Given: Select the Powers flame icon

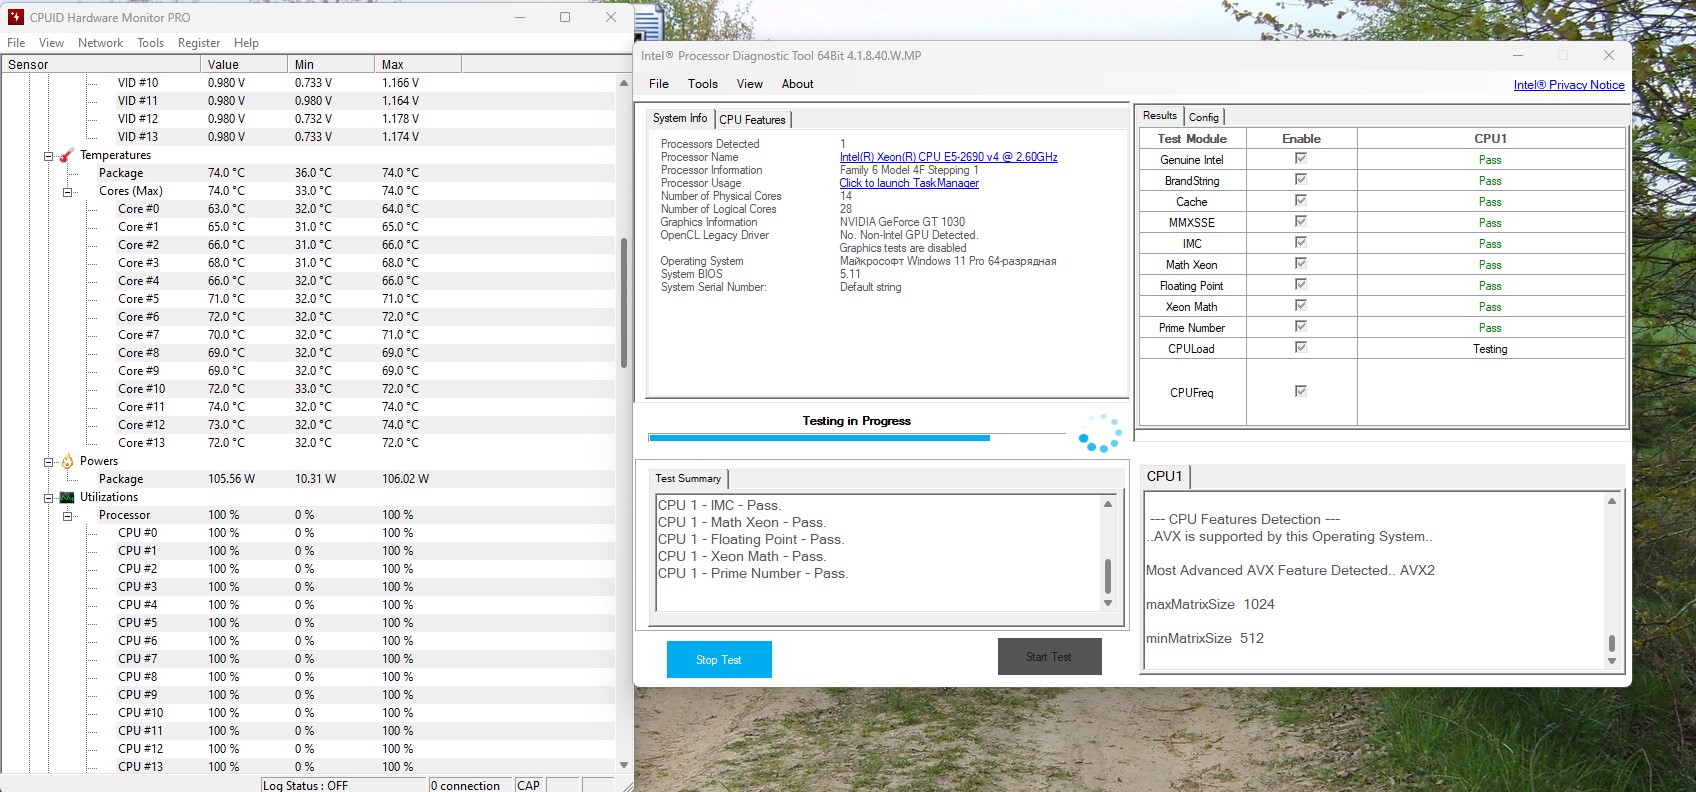Looking at the screenshot, I should tap(67, 461).
